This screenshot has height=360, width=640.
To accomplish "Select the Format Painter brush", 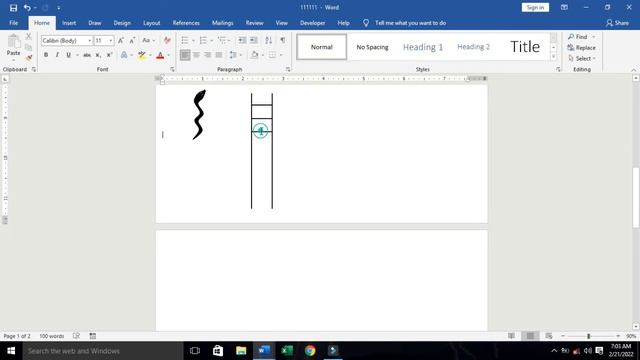I will [29, 58].
